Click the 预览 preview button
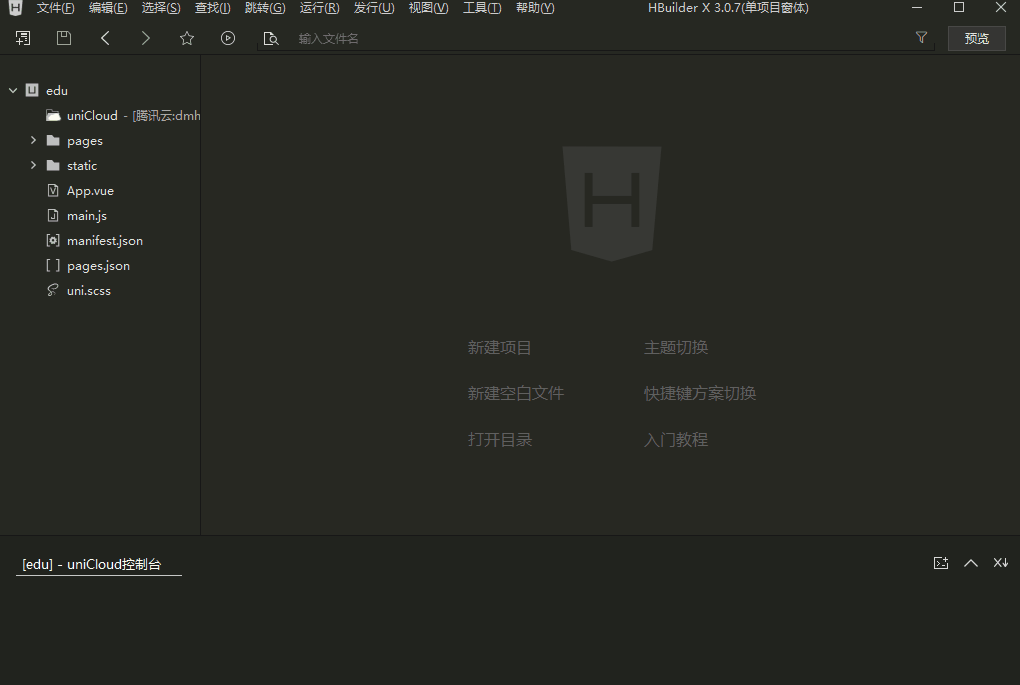 click(976, 38)
